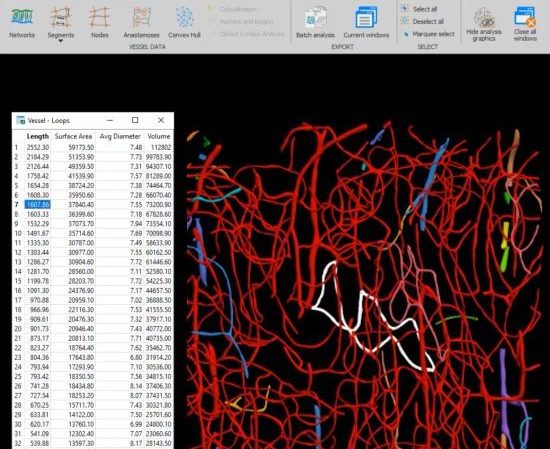The height and width of the screenshot is (449, 550).
Task: Open the Anastomoses analysis icon
Action: click(141, 22)
